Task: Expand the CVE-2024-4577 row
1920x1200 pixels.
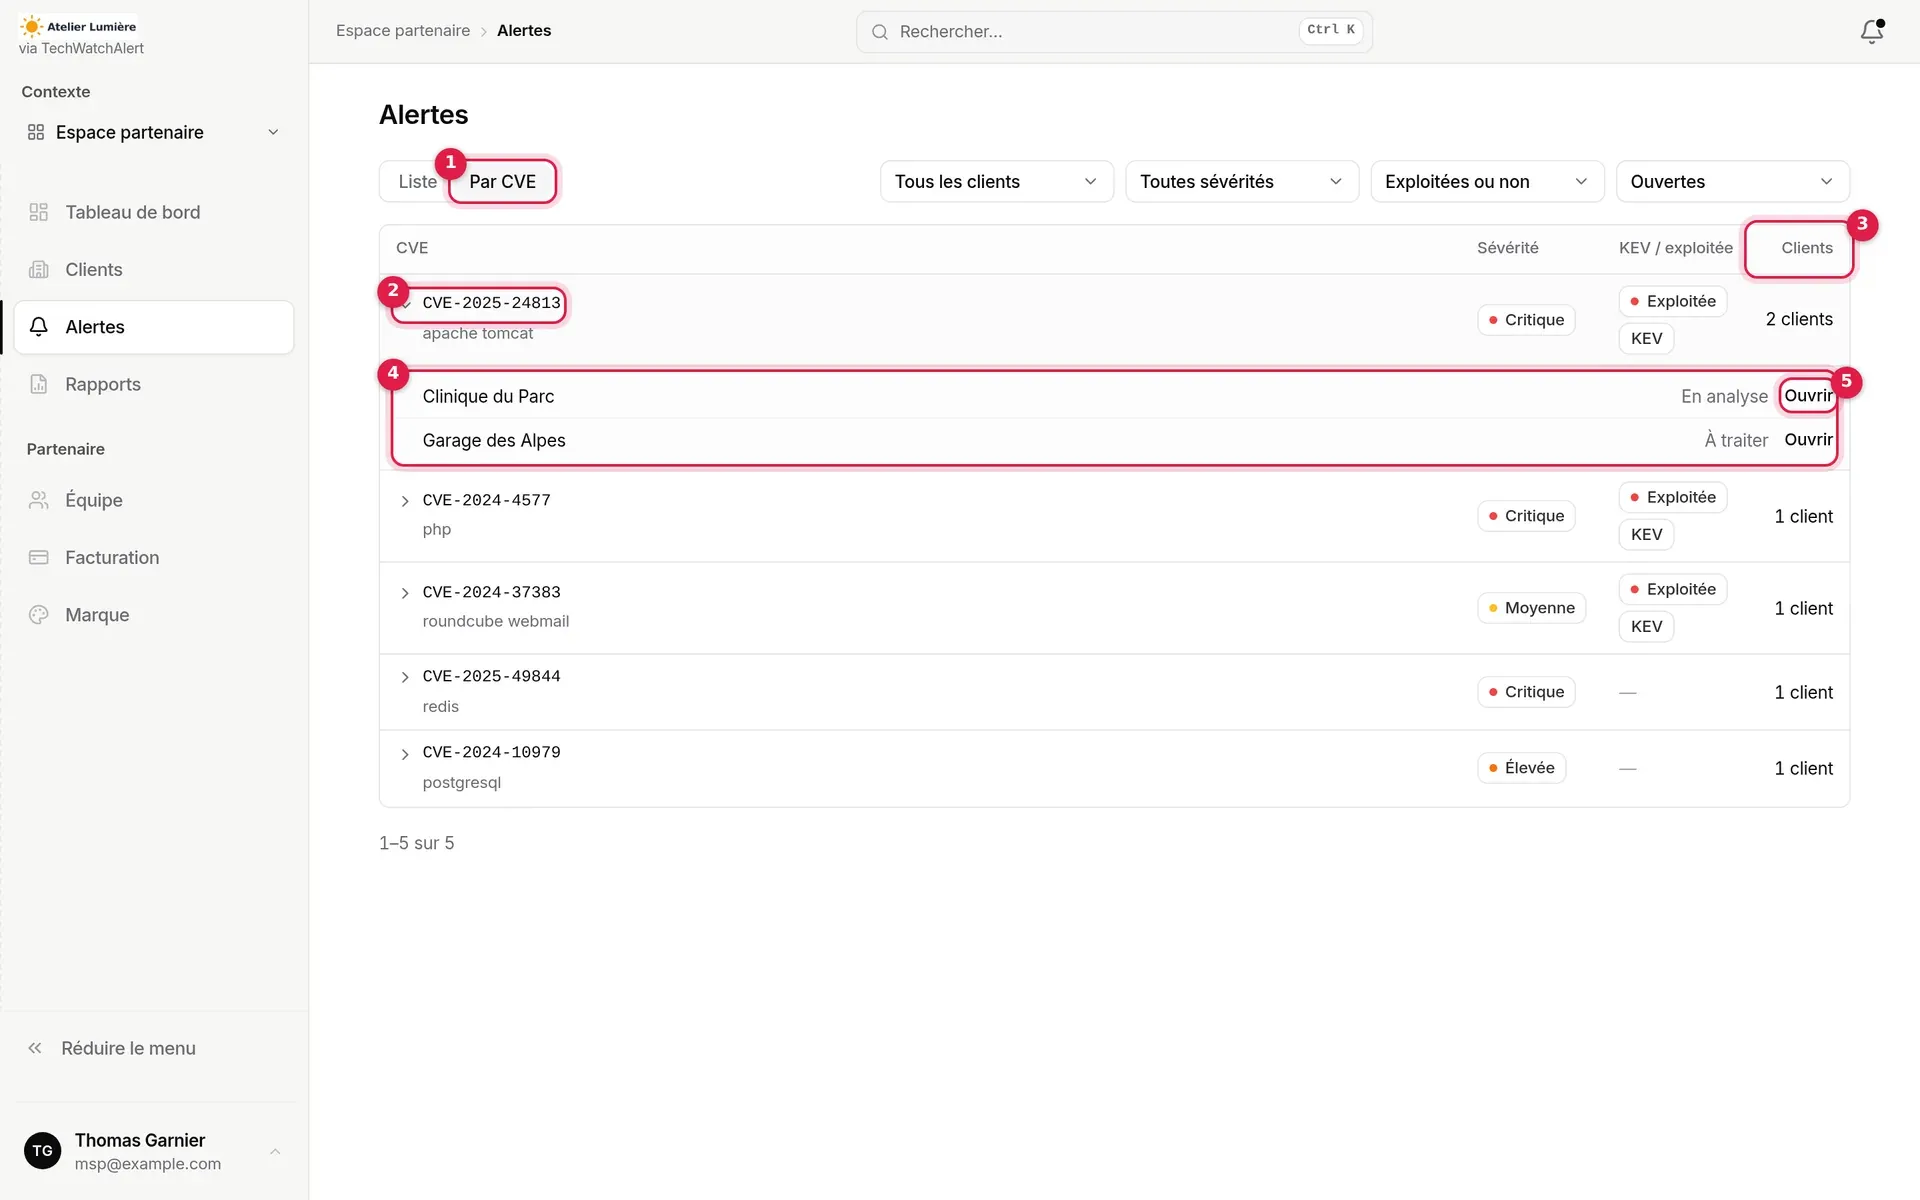Action: [405, 501]
